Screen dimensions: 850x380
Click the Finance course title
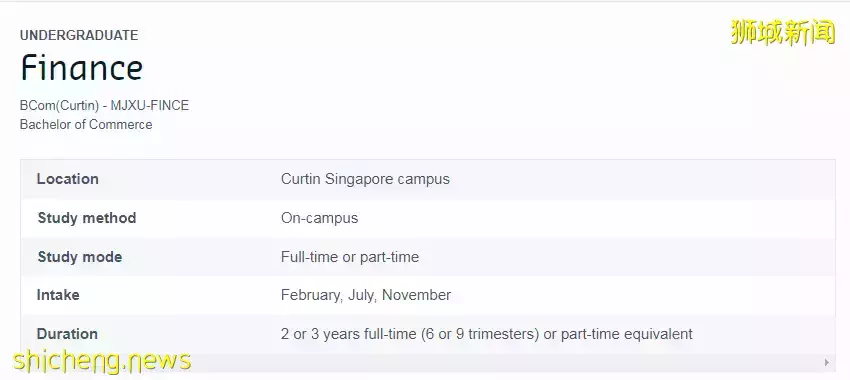click(x=81, y=68)
